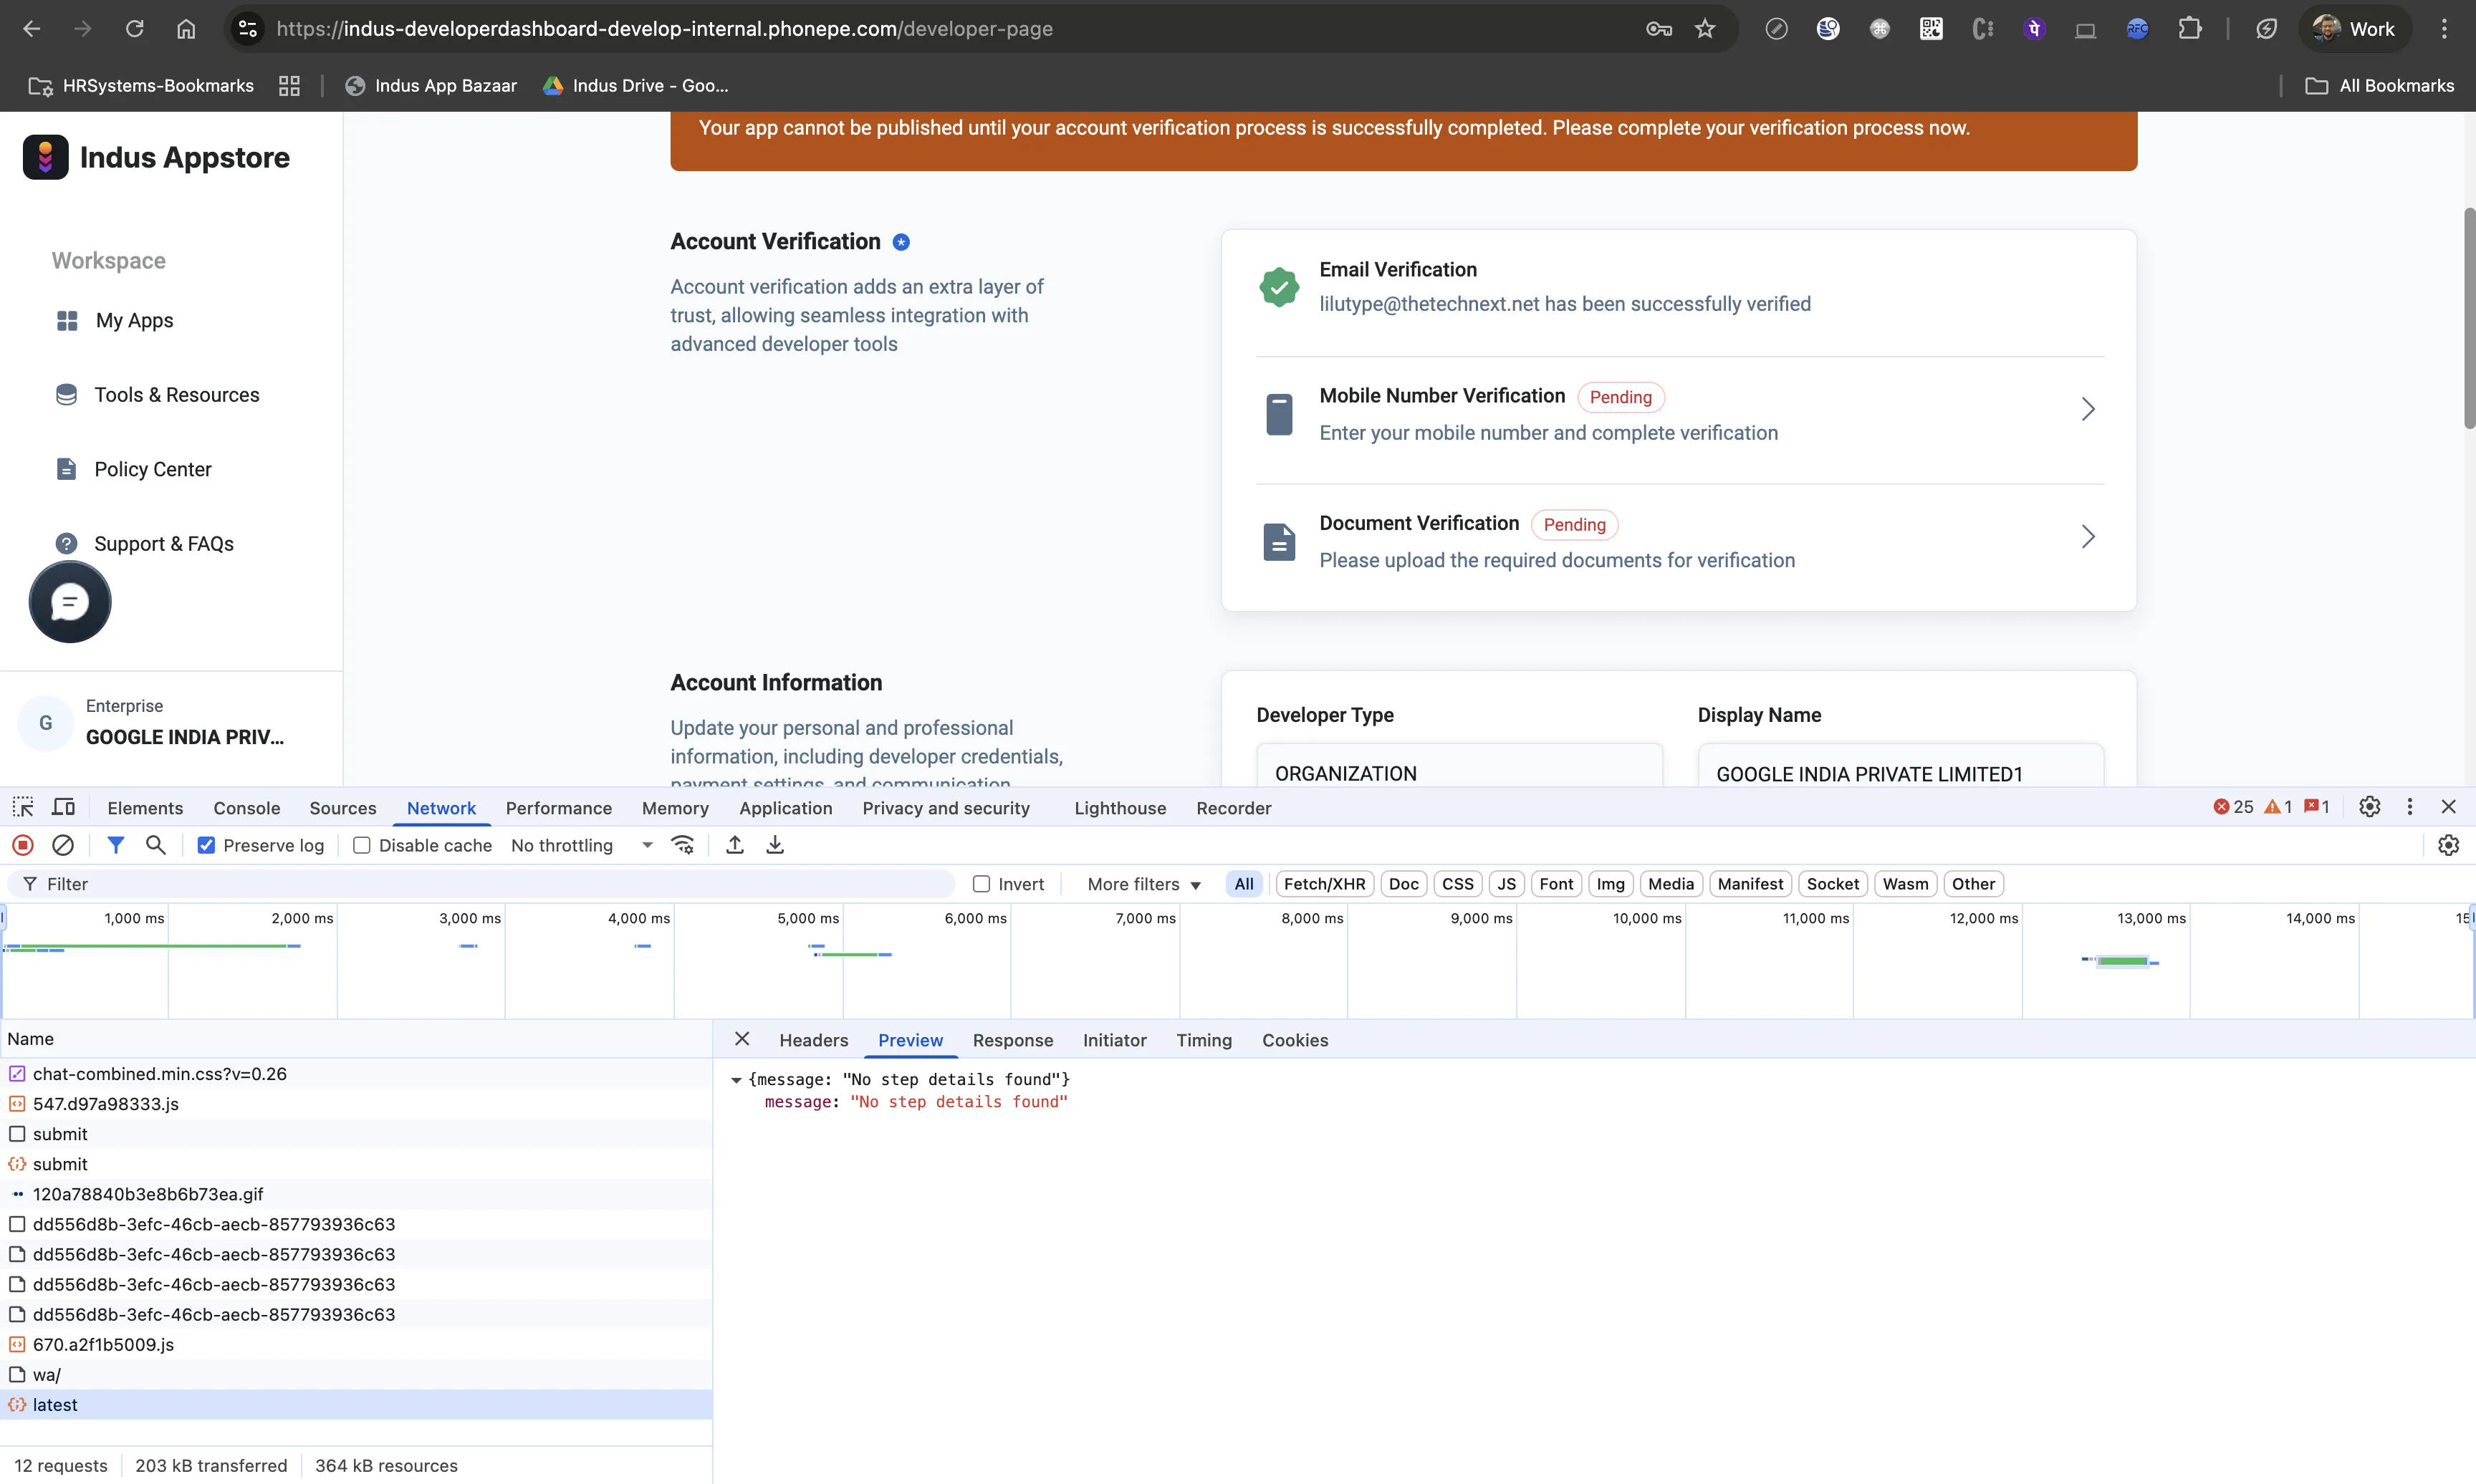The image size is (2476, 1484).
Task: Bookmark this page with star icon
Action: point(1705,29)
